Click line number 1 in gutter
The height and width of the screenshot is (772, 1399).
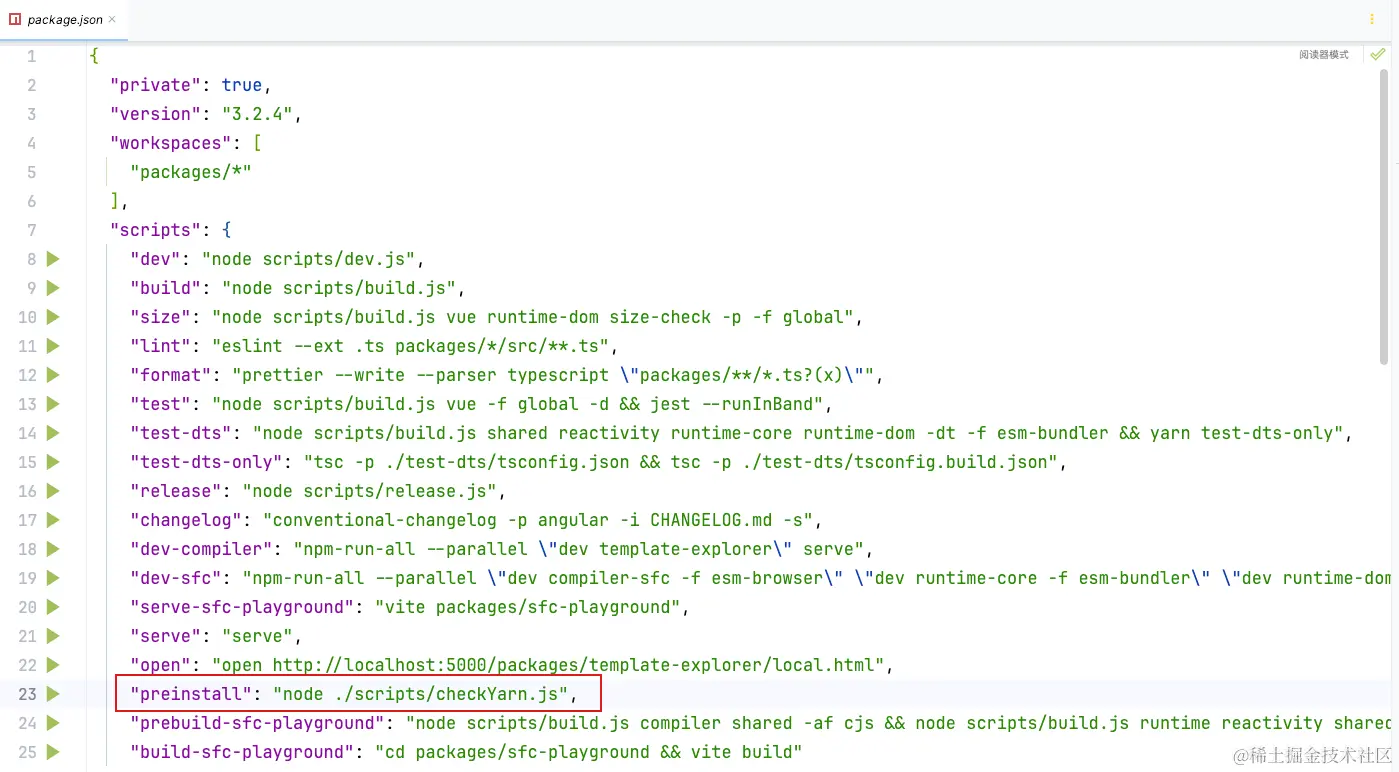pos(32,56)
